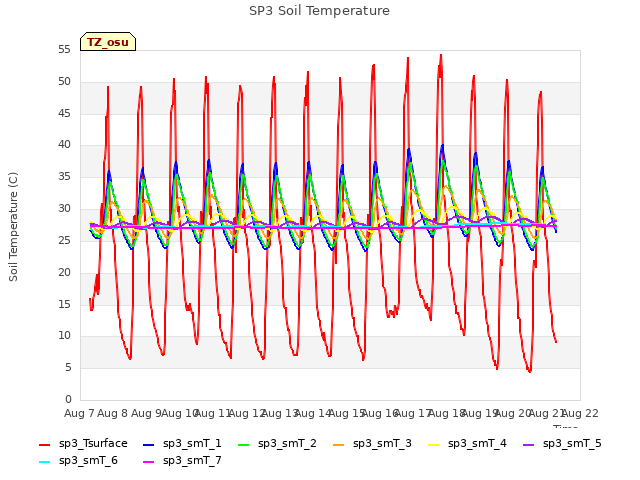Click the red sp3_Tsurface legend swatch
Viewport: 640px width, 480px height.
pos(44,444)
